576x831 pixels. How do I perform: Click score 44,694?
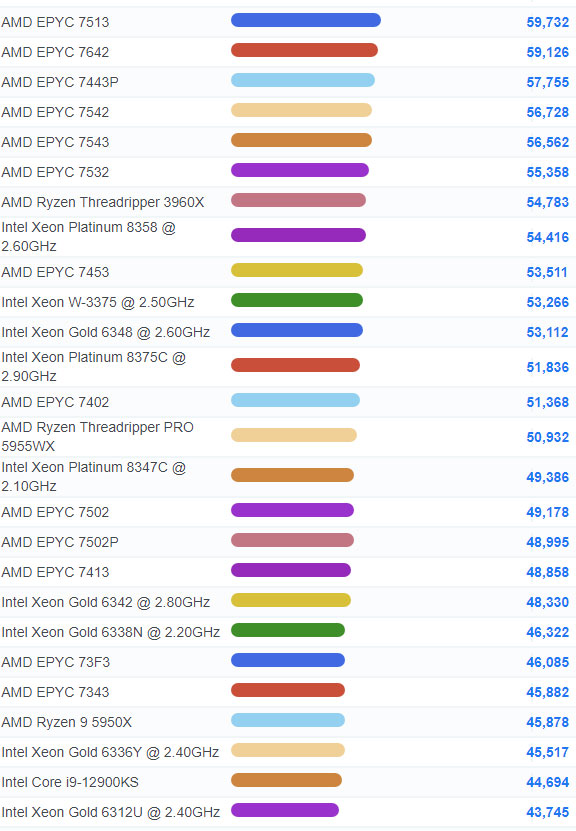[x=547, y=782]
